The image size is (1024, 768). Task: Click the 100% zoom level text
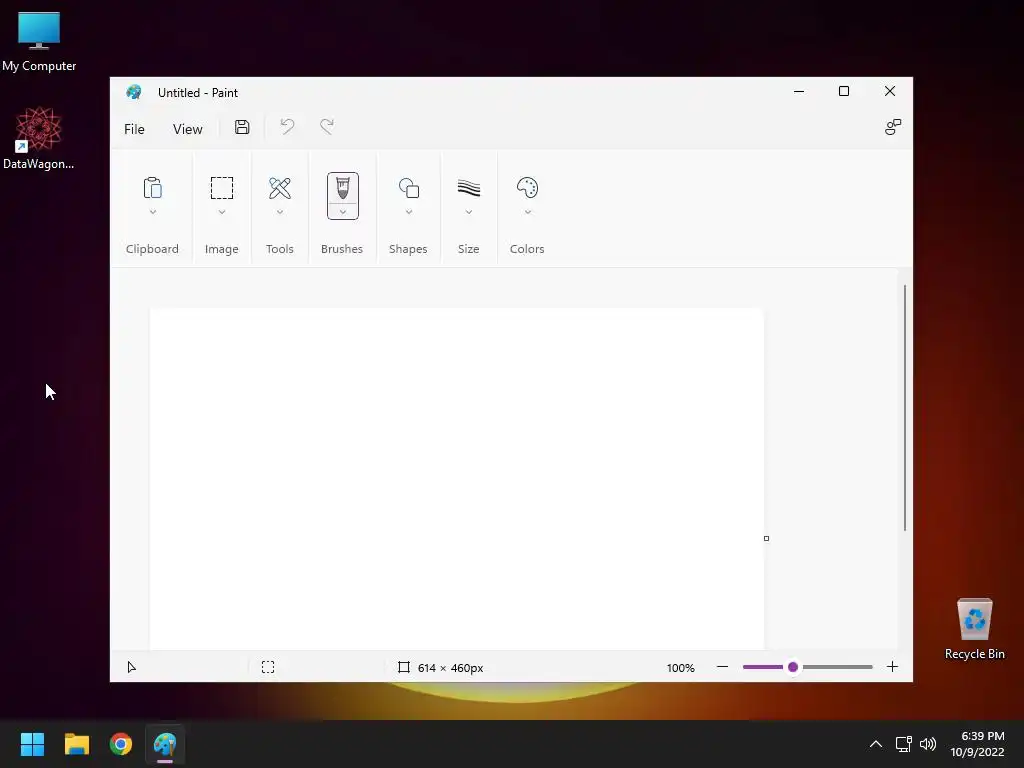click(680, 668)
